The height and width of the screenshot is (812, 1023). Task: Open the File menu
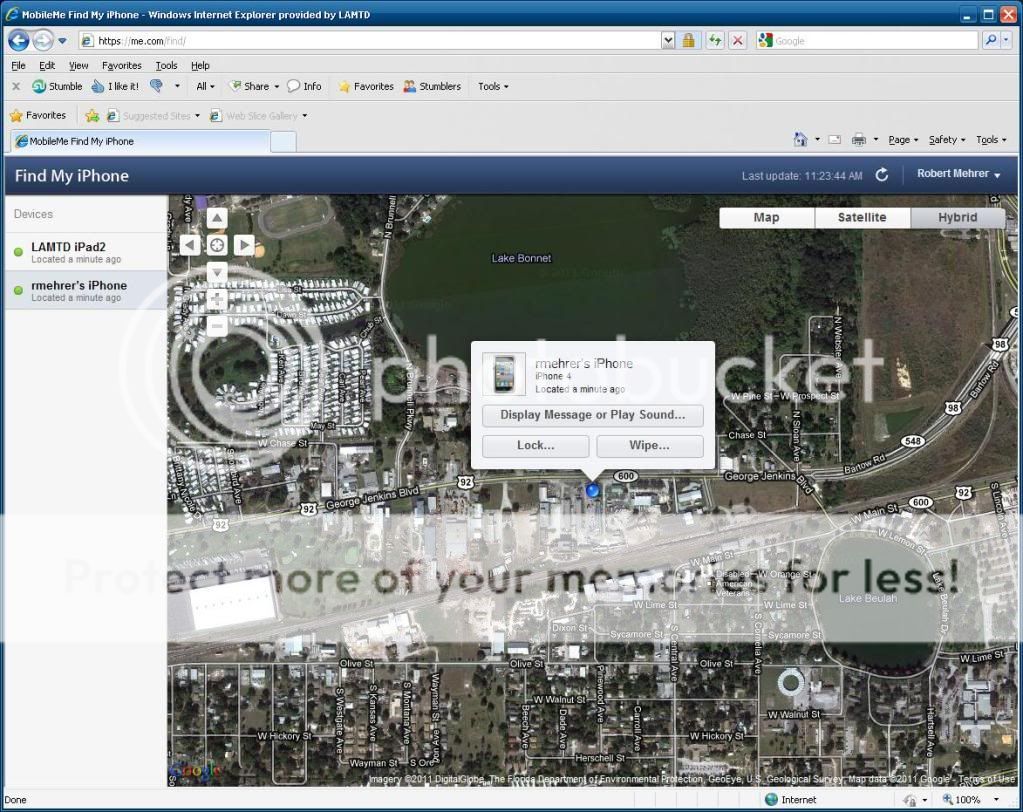(x=18, y=65)
